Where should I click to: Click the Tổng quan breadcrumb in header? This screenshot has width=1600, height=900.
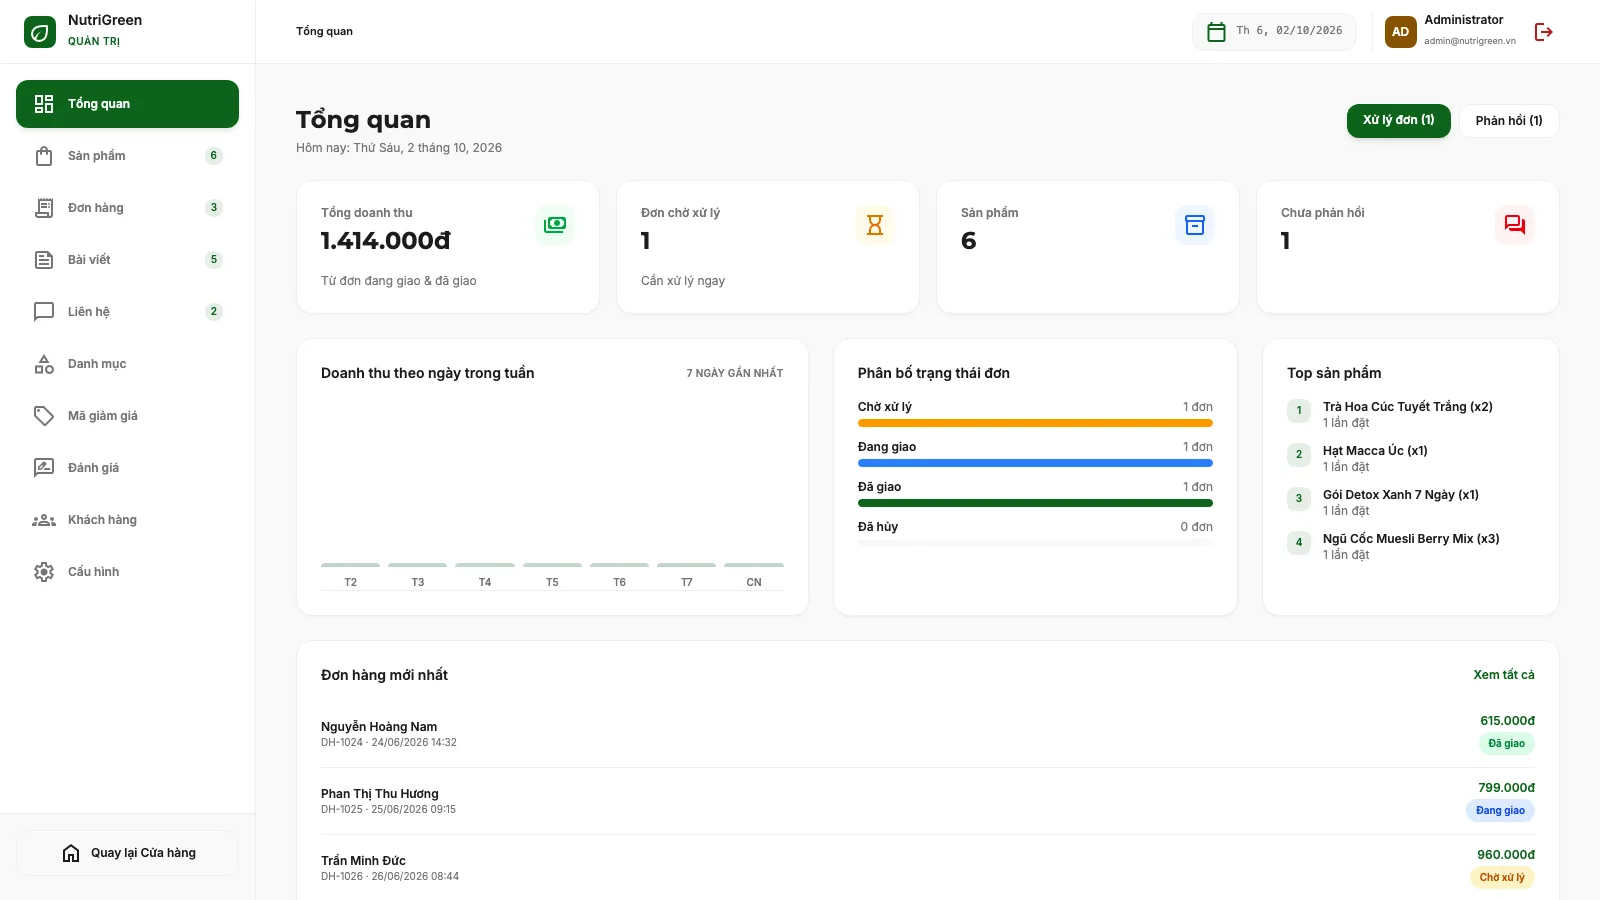click(324, 31)
